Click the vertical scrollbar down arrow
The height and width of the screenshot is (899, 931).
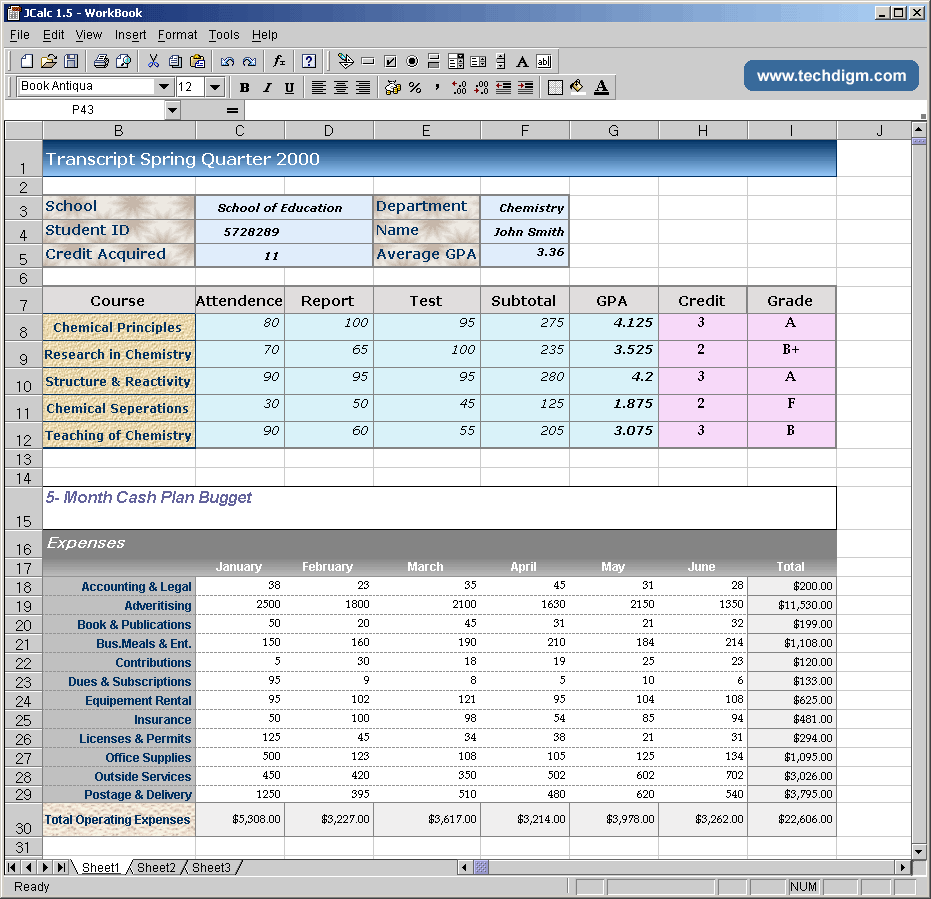click(x=919, y=852)
